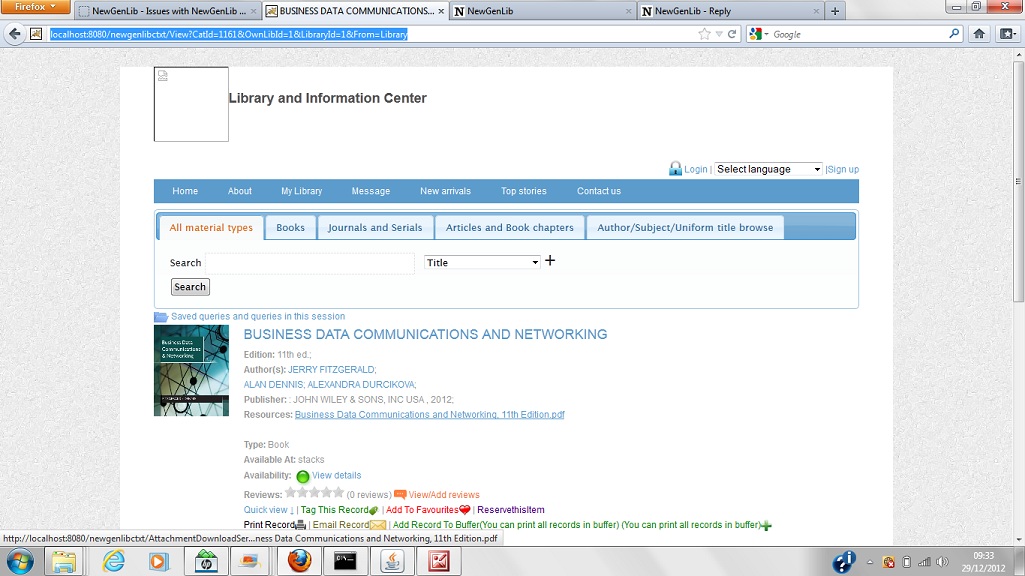The height and width of the screenshot is (576, 1025).
Task: Click the Tag This Record leaf icon
Action: (373, 511)
